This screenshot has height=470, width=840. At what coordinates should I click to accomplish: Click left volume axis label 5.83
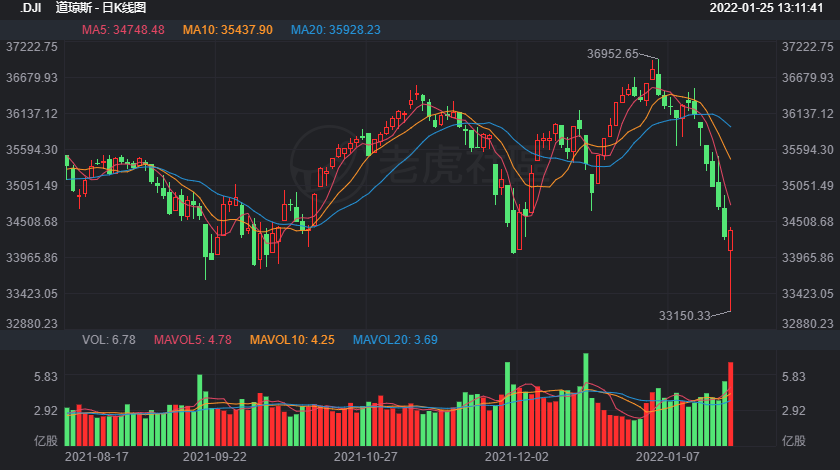(x=46, y=377)
